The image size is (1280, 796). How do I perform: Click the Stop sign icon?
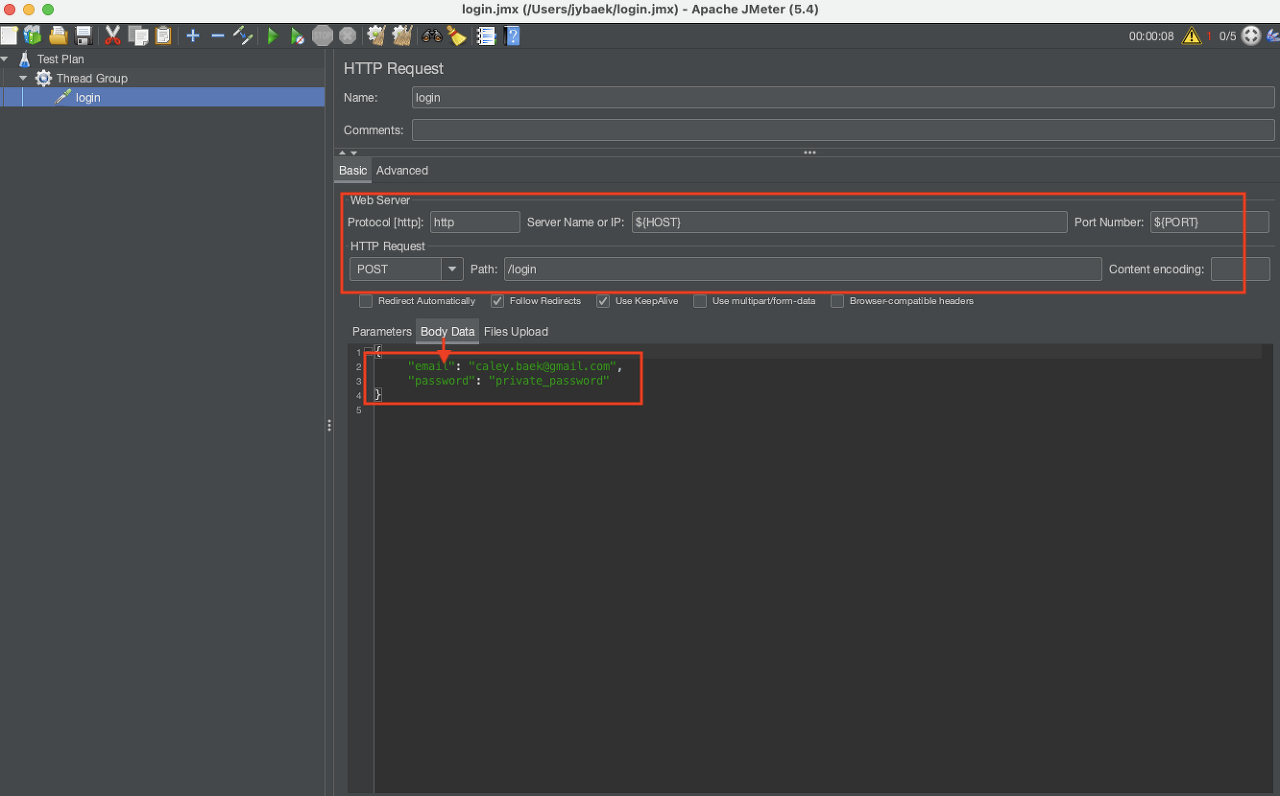point(322,36)
